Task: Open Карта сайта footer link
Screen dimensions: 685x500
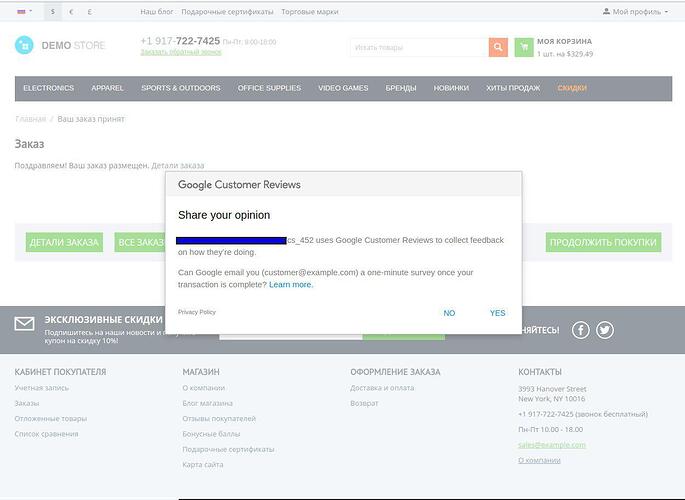Action: coord(203,465)
